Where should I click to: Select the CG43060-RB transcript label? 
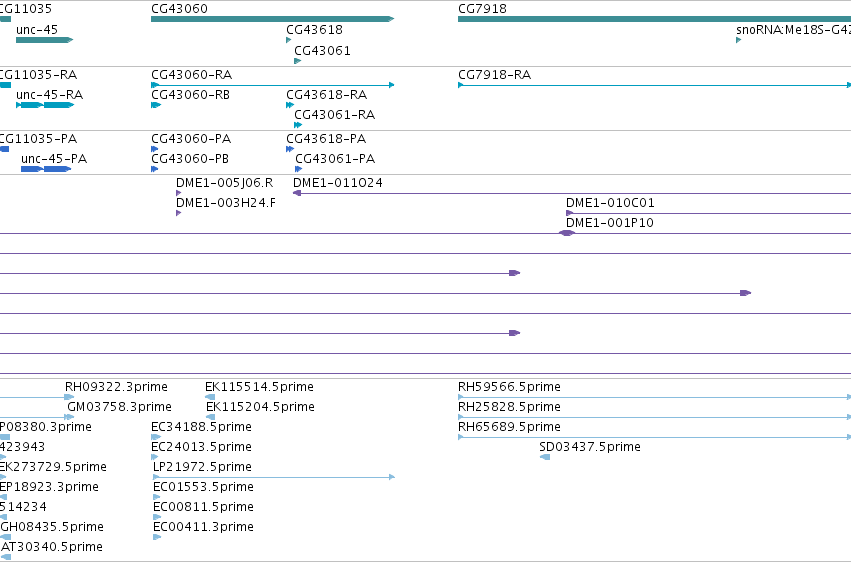pos(190,95)
